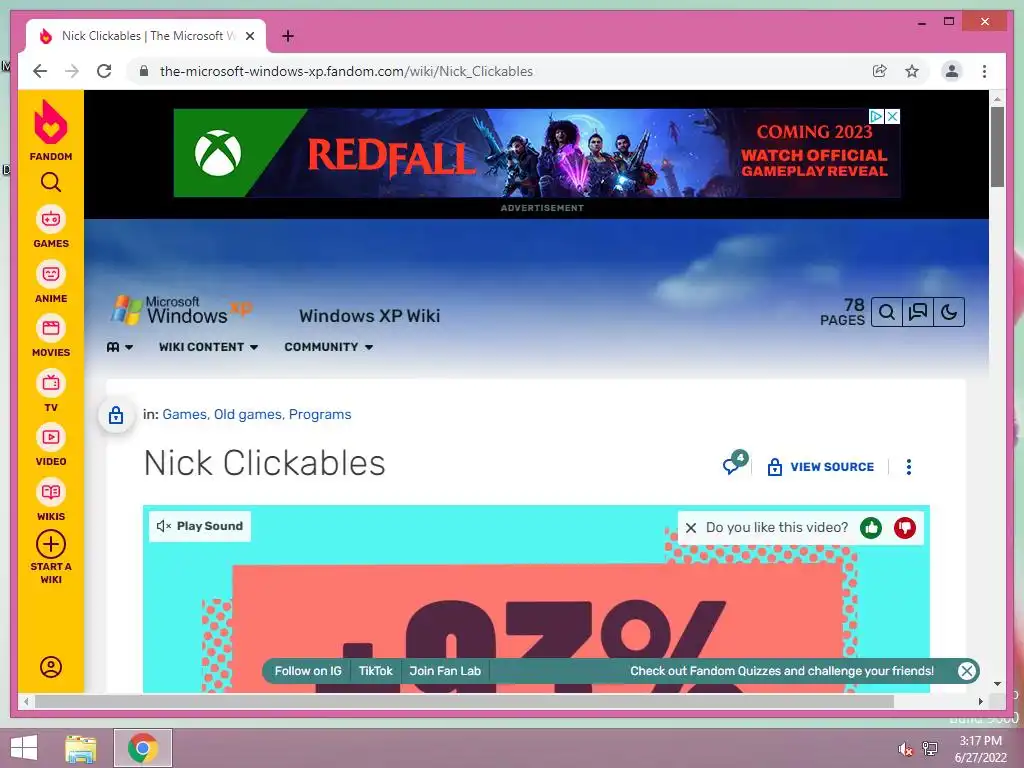
Task: Open the Old games category link
Action: tap(248, 415)
